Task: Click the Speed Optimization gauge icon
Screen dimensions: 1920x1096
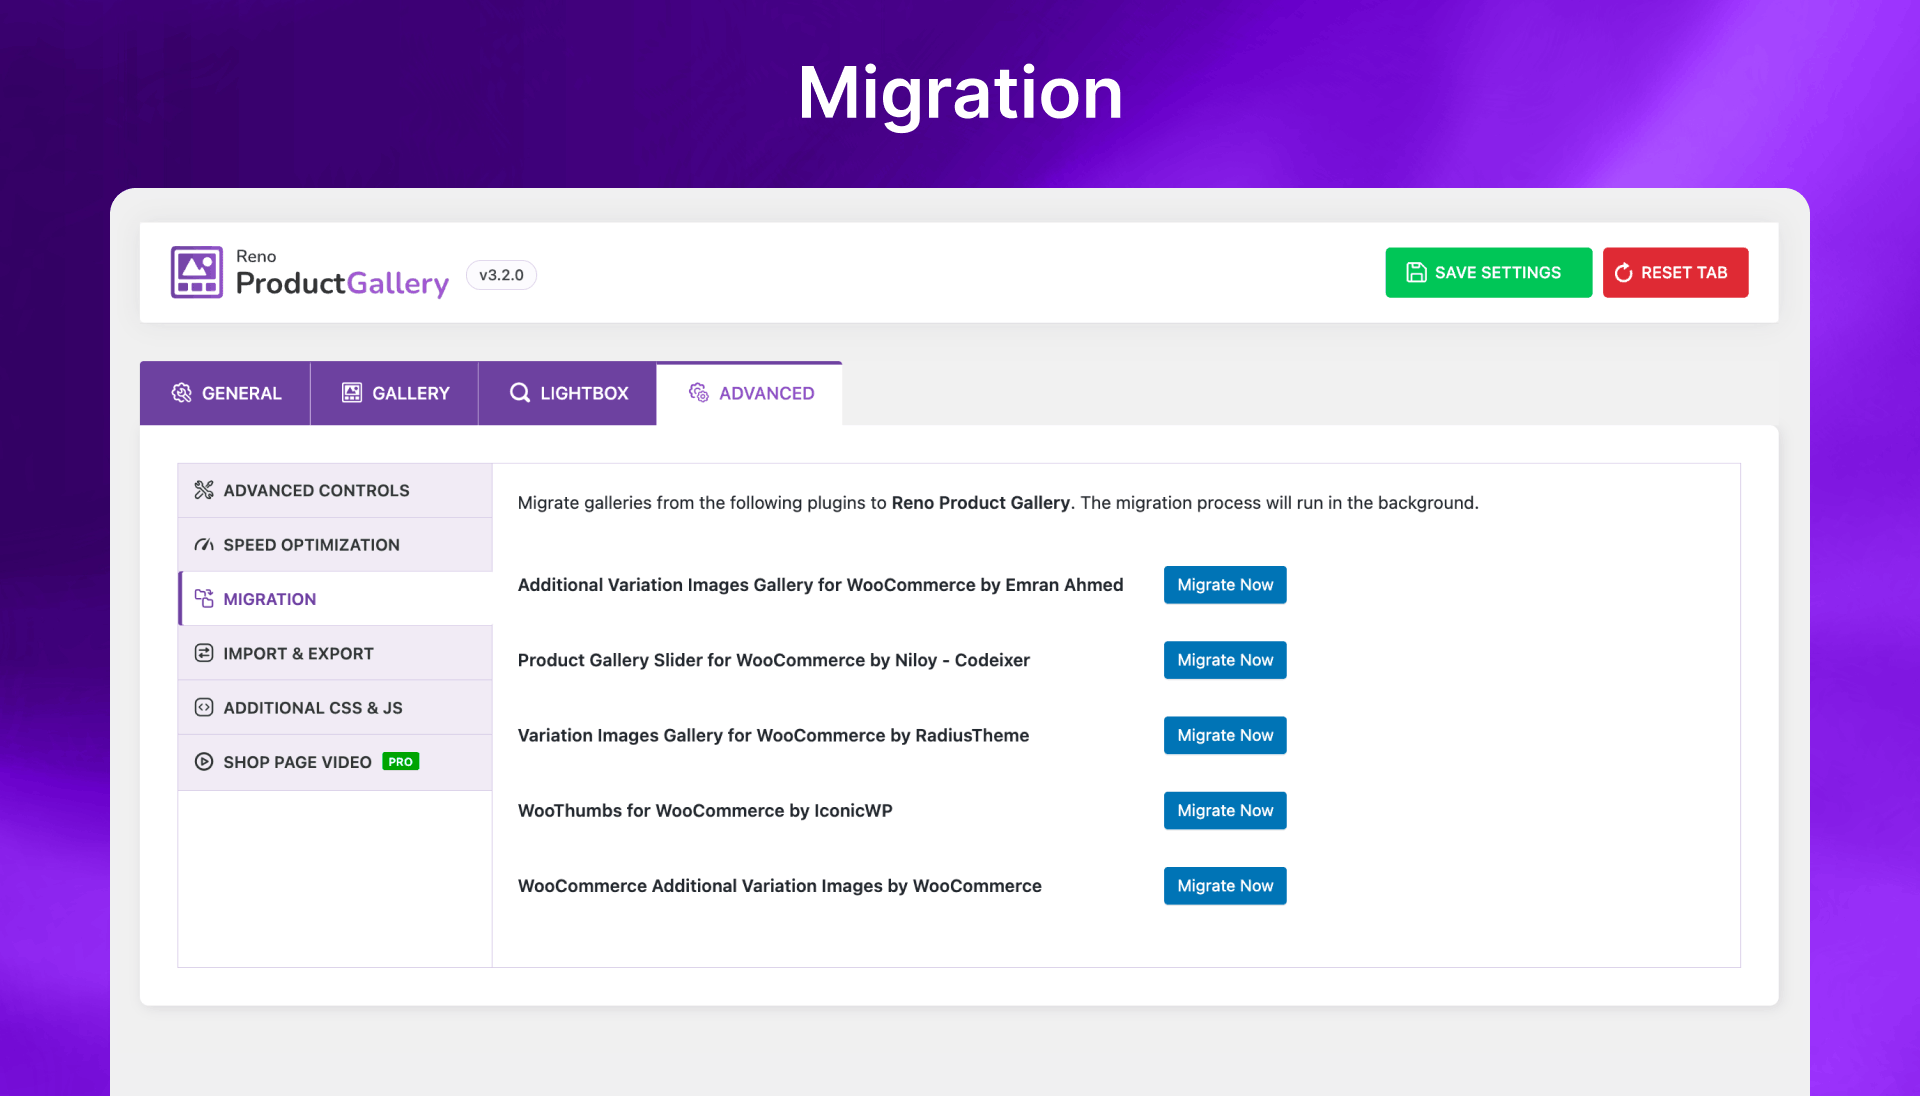Action: point(204,545)
